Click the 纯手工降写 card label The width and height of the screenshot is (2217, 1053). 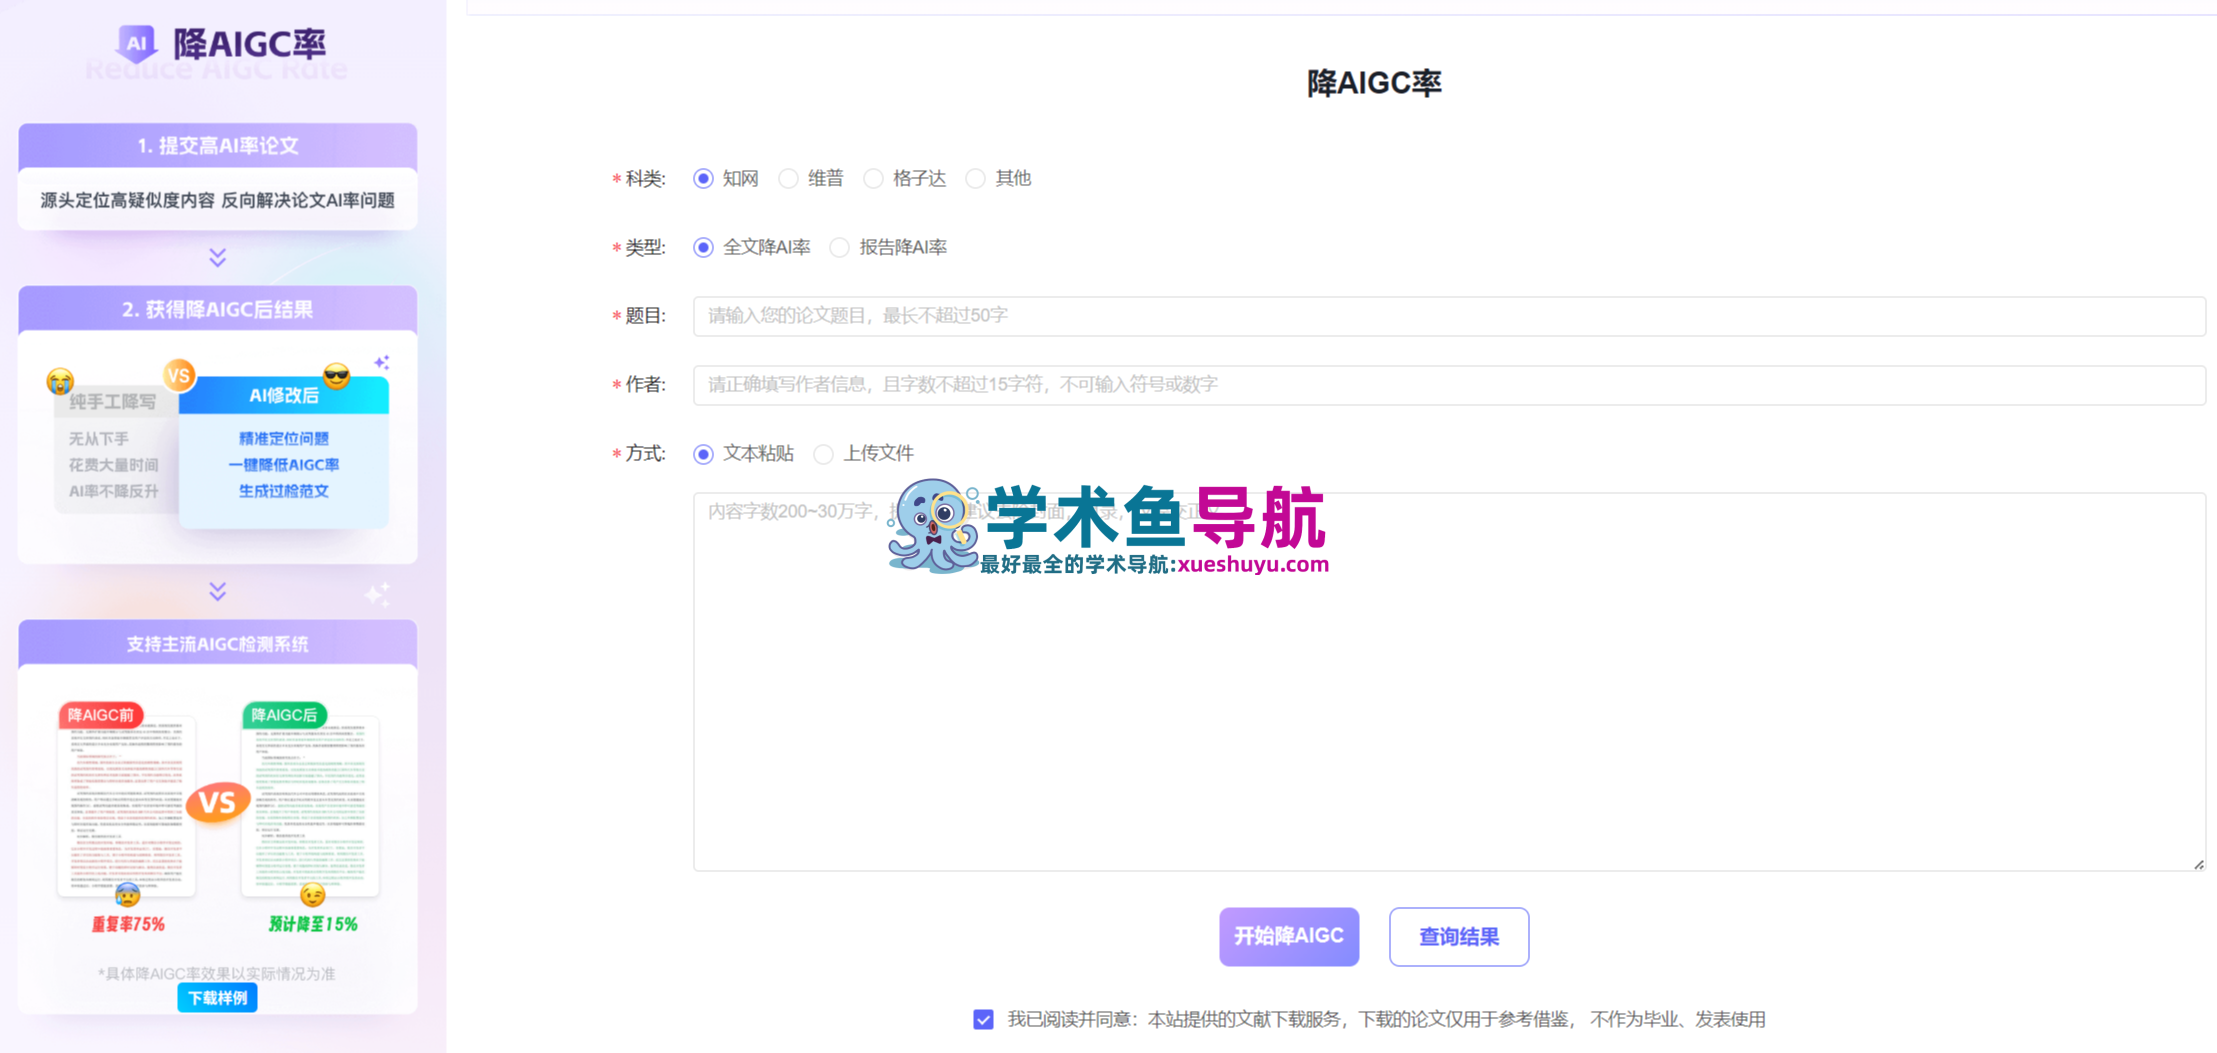[113, 402]
